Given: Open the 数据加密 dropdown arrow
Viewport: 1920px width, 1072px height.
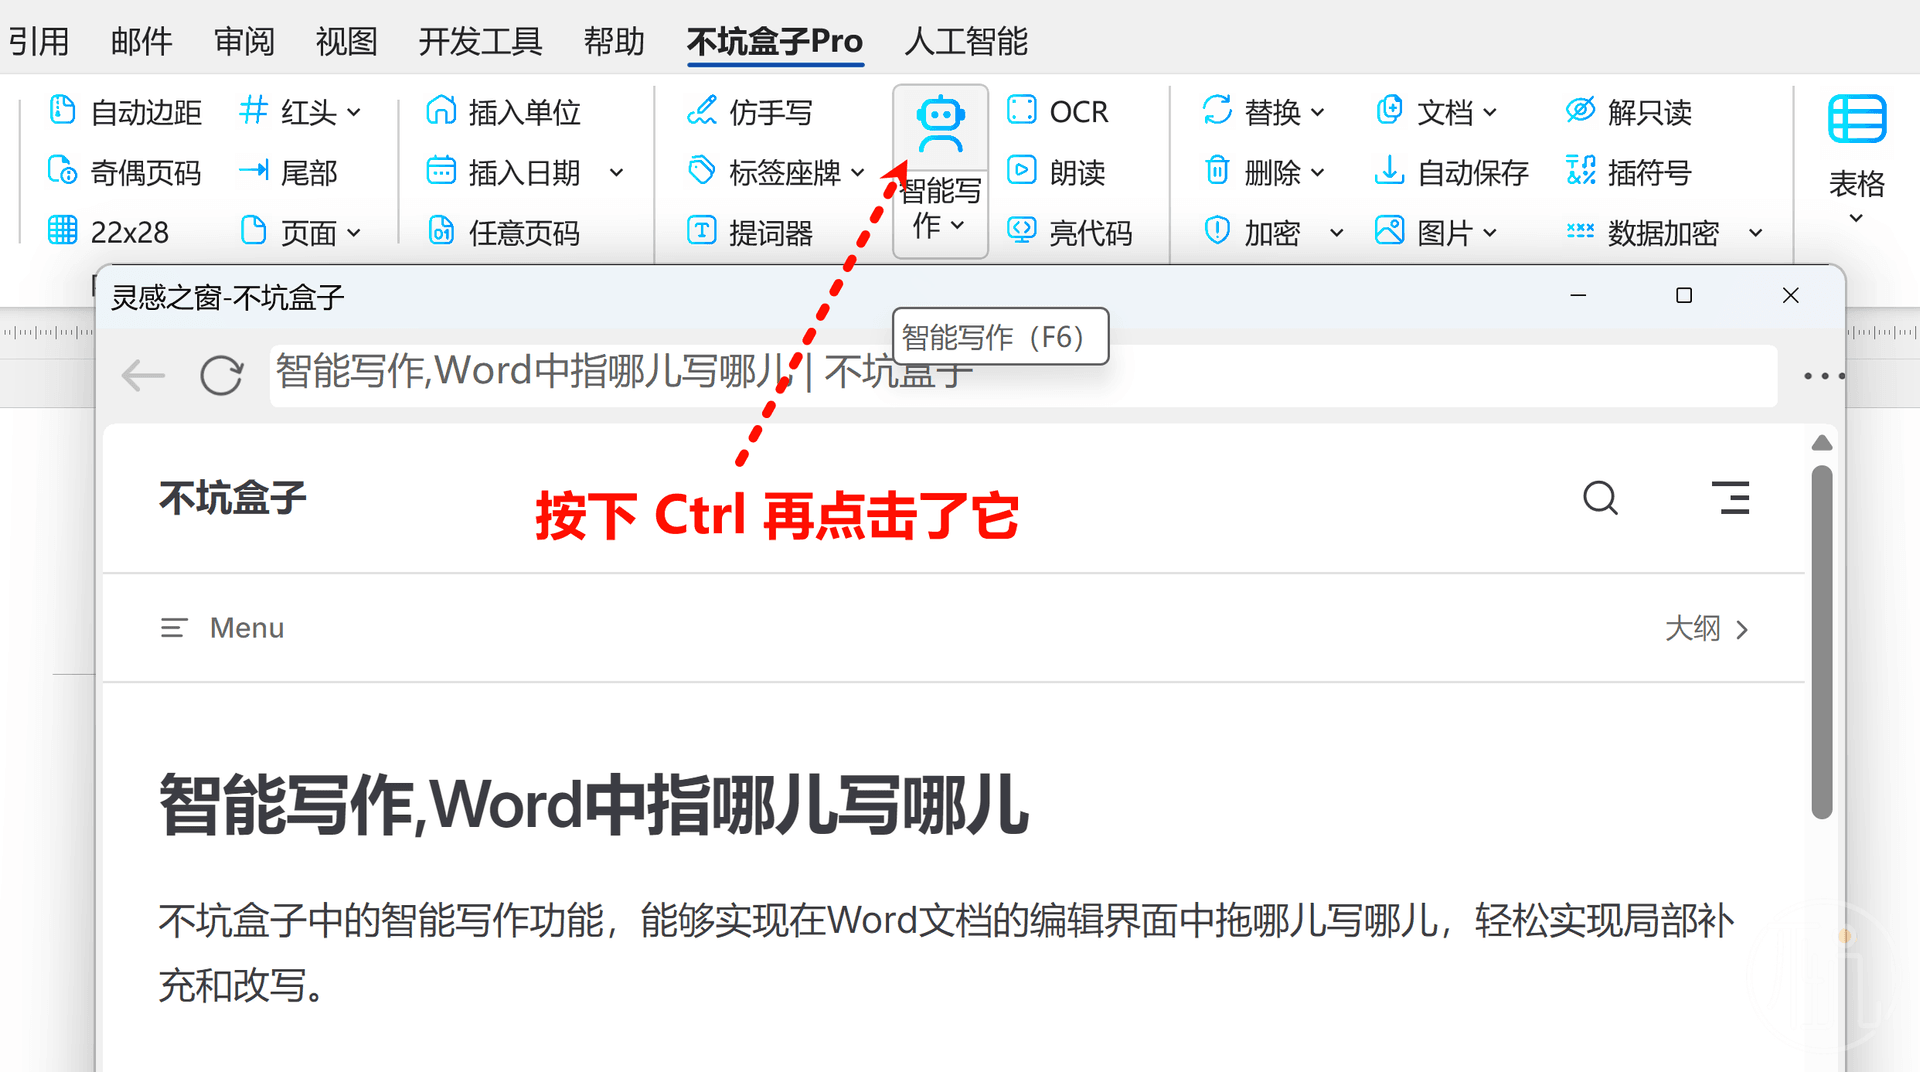Looking at the screenshot, I should (x=1756, y=233).
